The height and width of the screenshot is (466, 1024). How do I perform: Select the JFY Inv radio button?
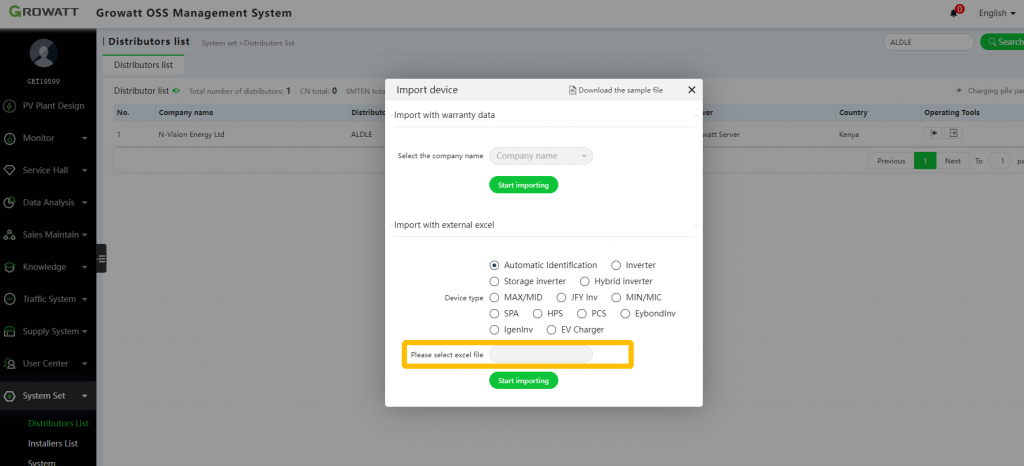pos(562,298)
